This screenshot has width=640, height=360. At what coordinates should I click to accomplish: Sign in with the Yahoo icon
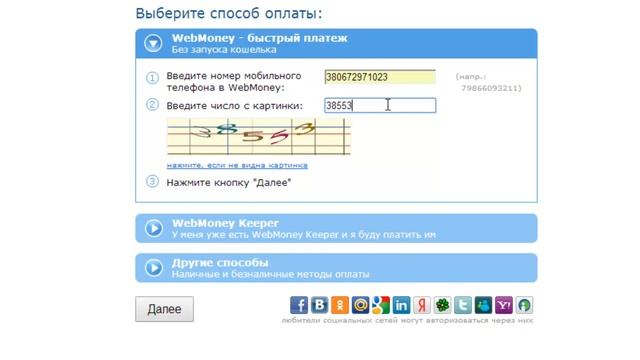(x=504, y=305)
